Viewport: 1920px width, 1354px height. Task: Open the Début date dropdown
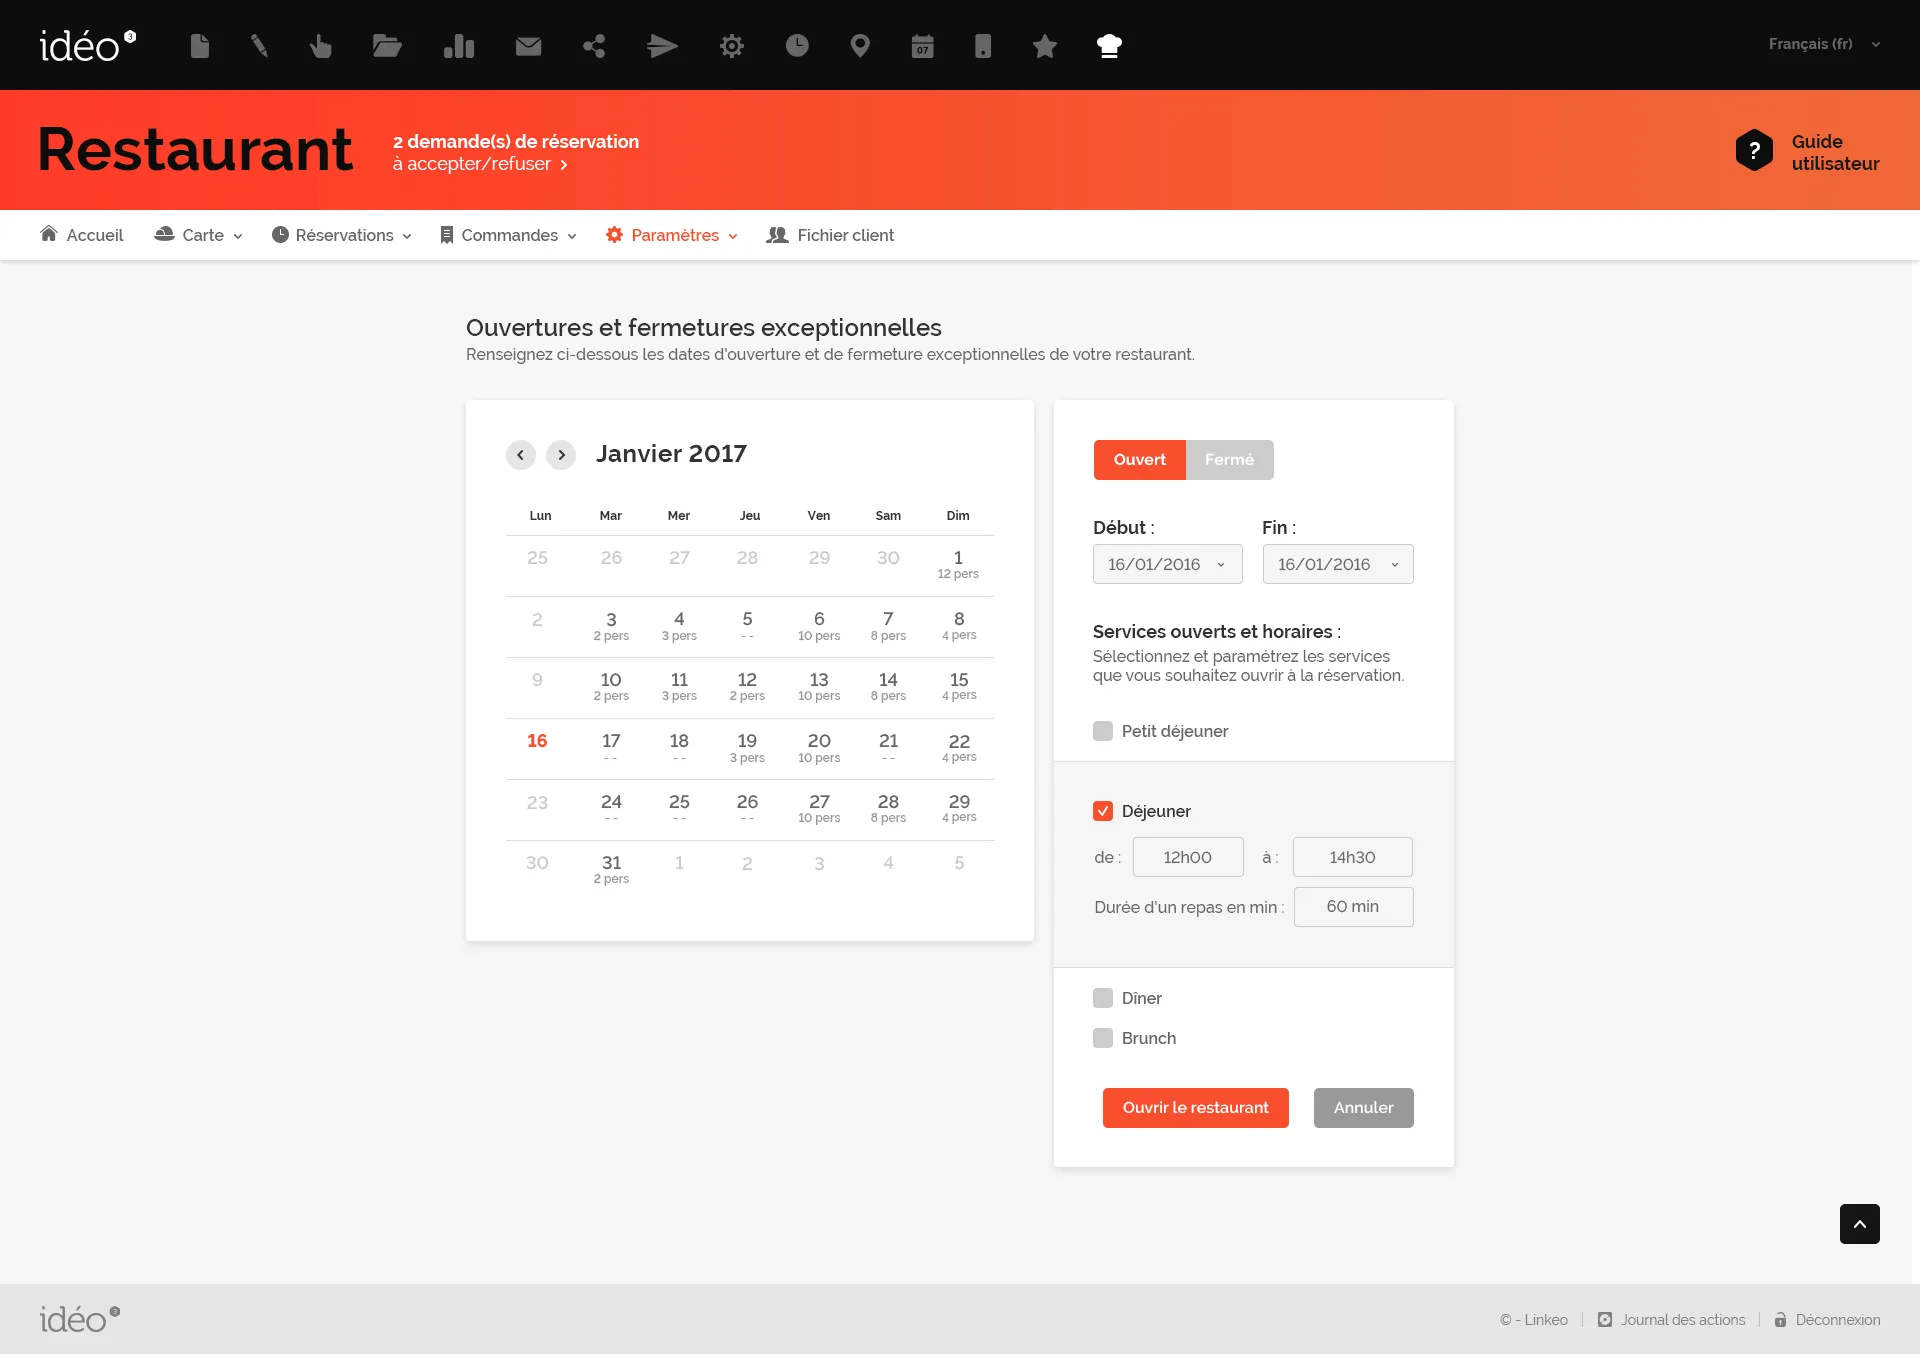pos(1167,564)
